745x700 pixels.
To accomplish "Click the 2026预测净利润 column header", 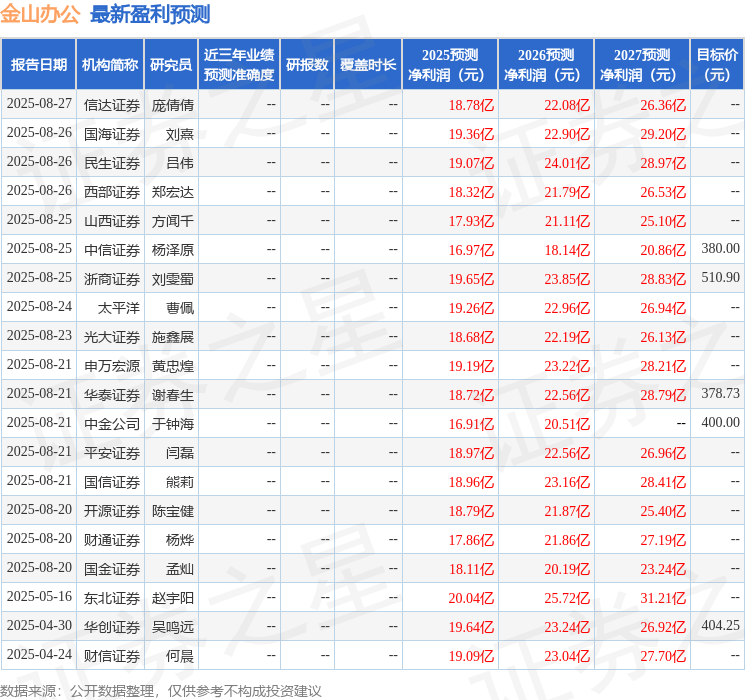I will pyautogui.click(x=546, y=65).
